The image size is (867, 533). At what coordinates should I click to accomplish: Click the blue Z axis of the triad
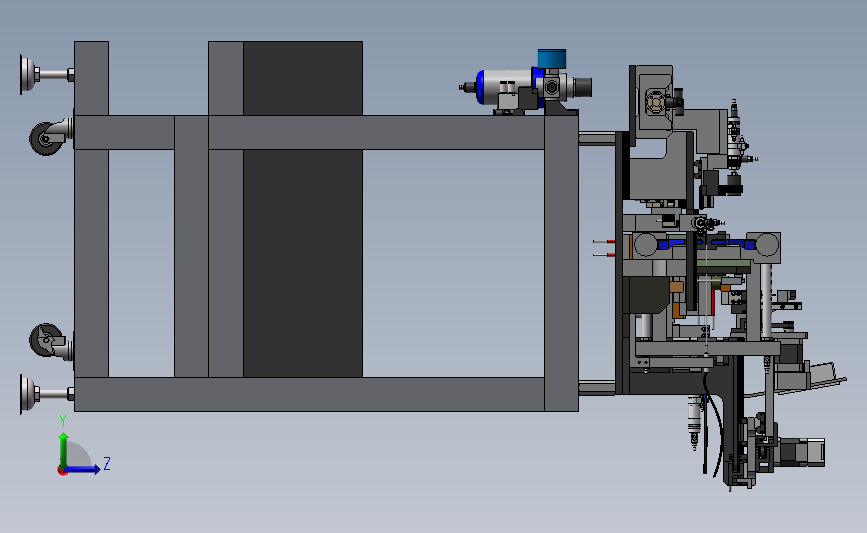[82, 469]
